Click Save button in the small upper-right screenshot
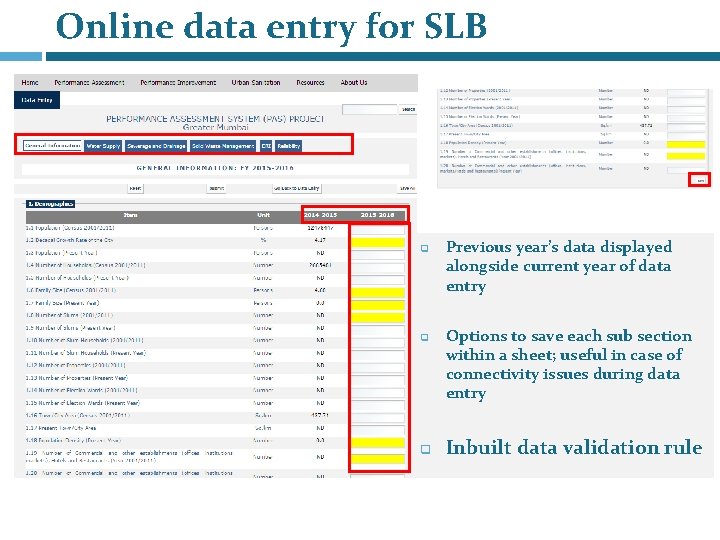 700,180
